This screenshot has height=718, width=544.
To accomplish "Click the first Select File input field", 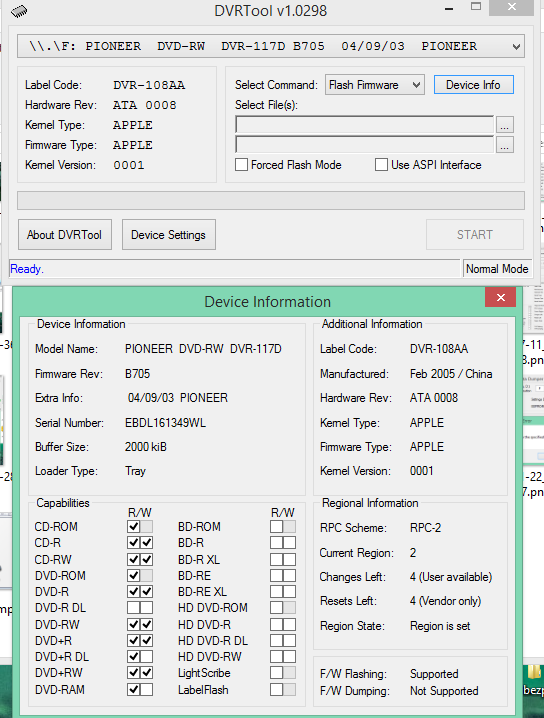I will click(364, 125).
